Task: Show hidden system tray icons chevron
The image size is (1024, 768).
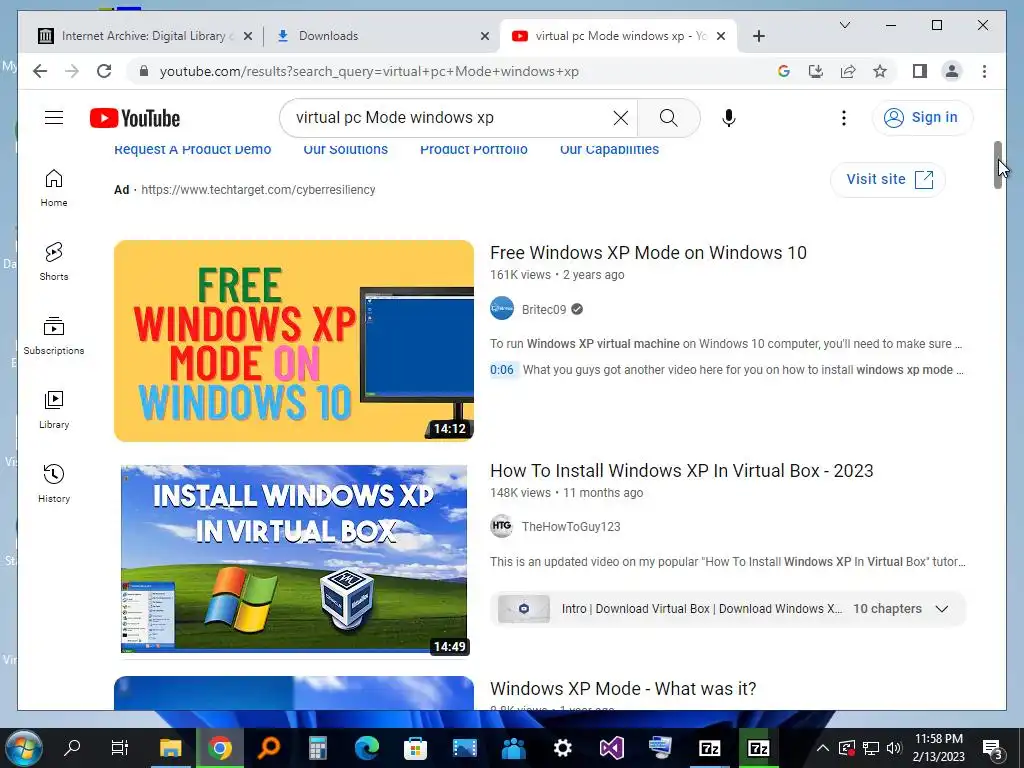Action: click(822, 748)
